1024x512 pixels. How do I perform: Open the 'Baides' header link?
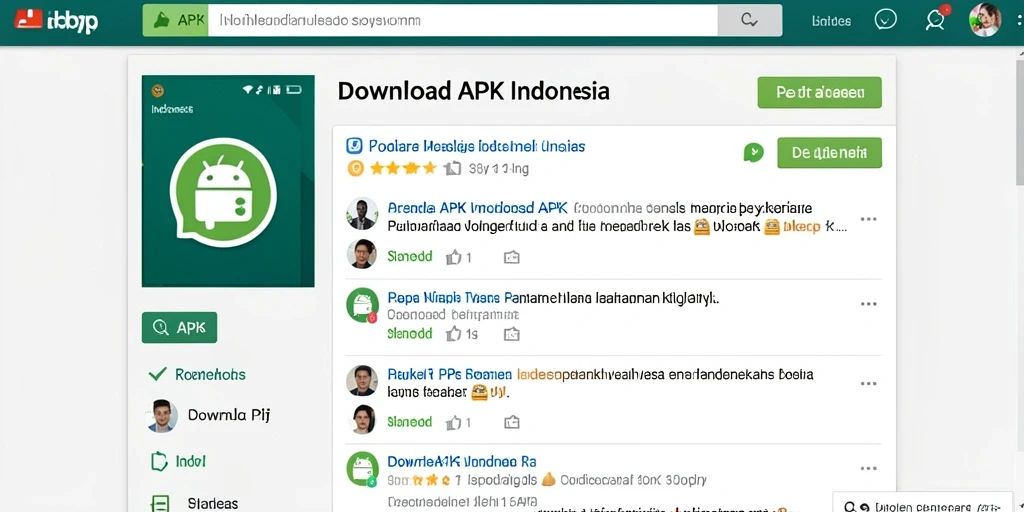[831, 21]
